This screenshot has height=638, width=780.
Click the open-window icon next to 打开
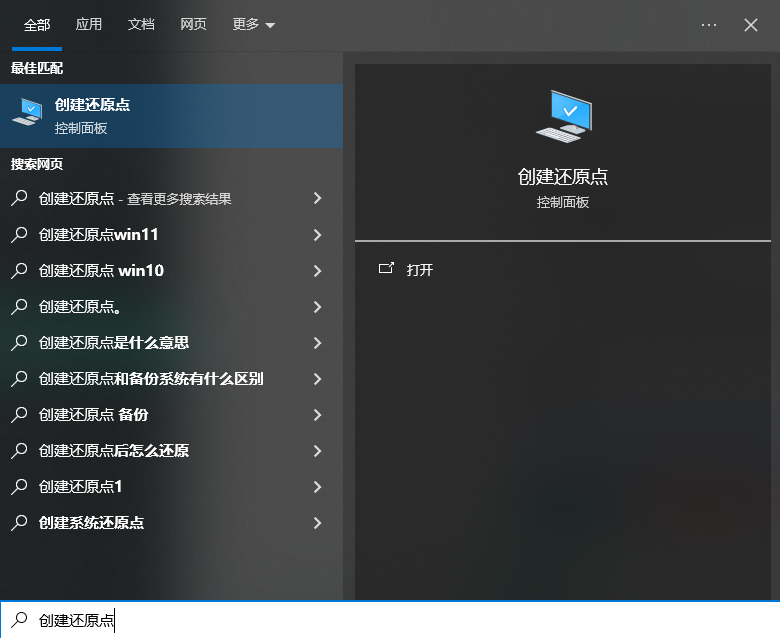click(386, 269)
